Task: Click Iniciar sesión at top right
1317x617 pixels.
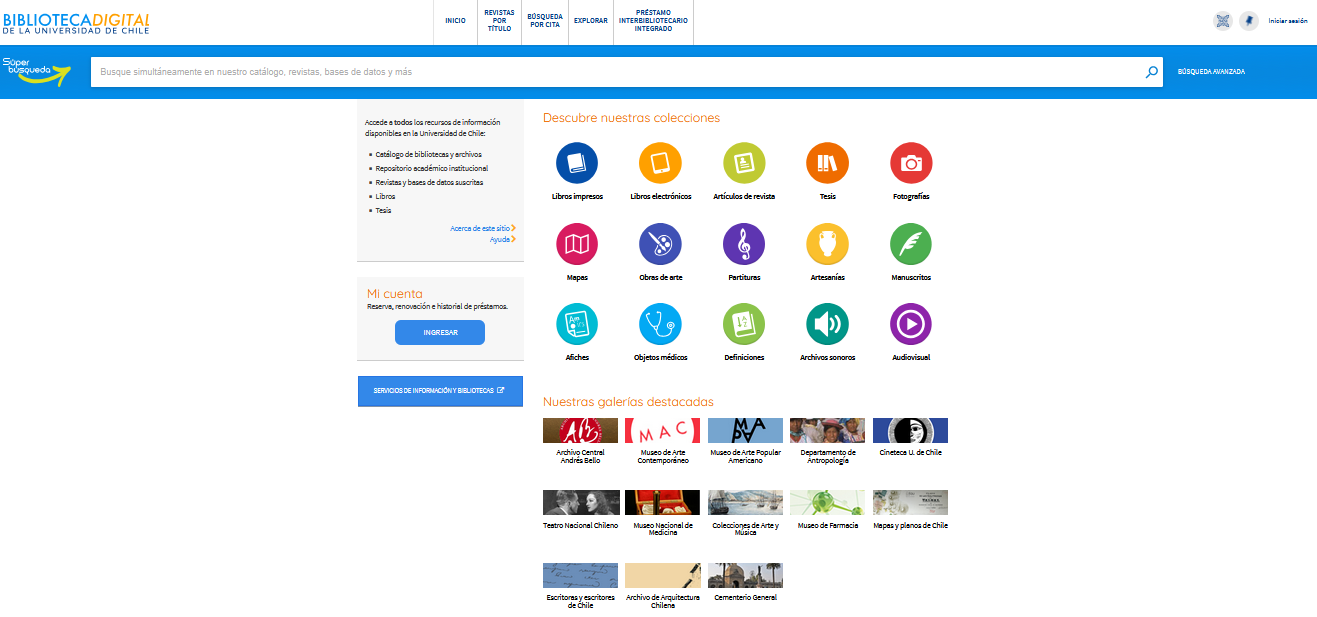Action: coord(1287,21)
